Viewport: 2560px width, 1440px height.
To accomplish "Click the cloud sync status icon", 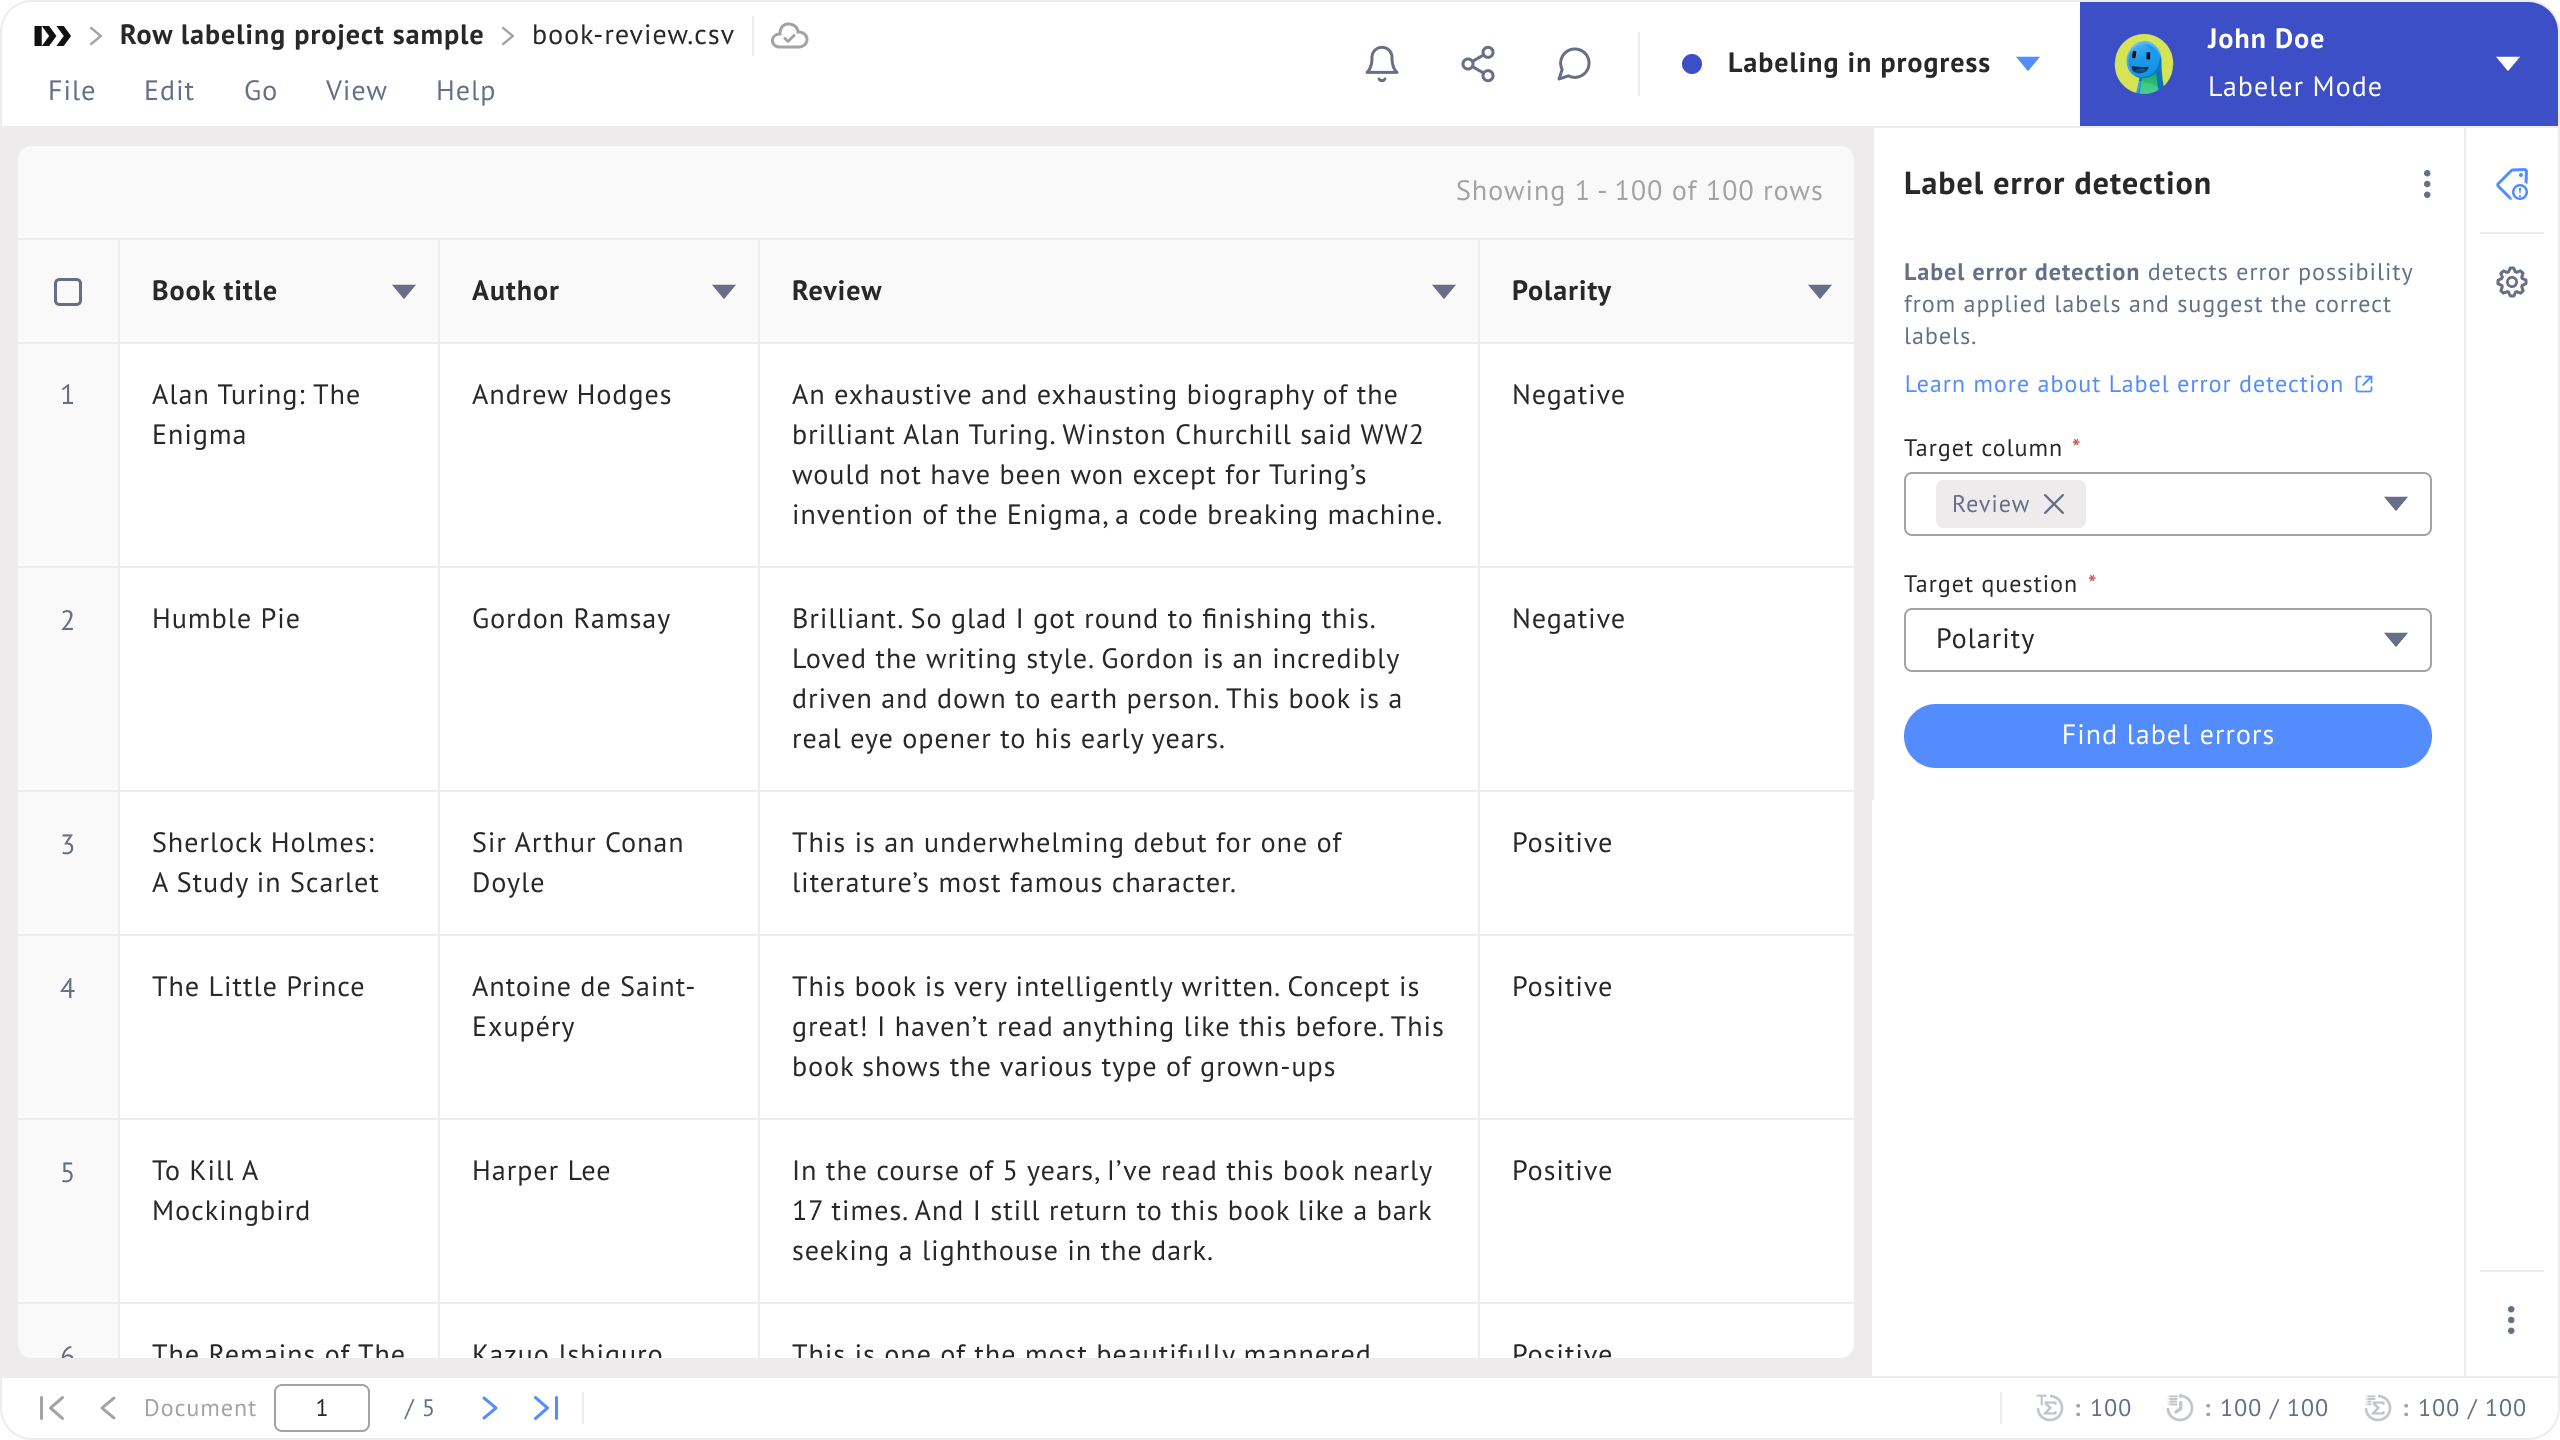I will (x=789, y=37).
